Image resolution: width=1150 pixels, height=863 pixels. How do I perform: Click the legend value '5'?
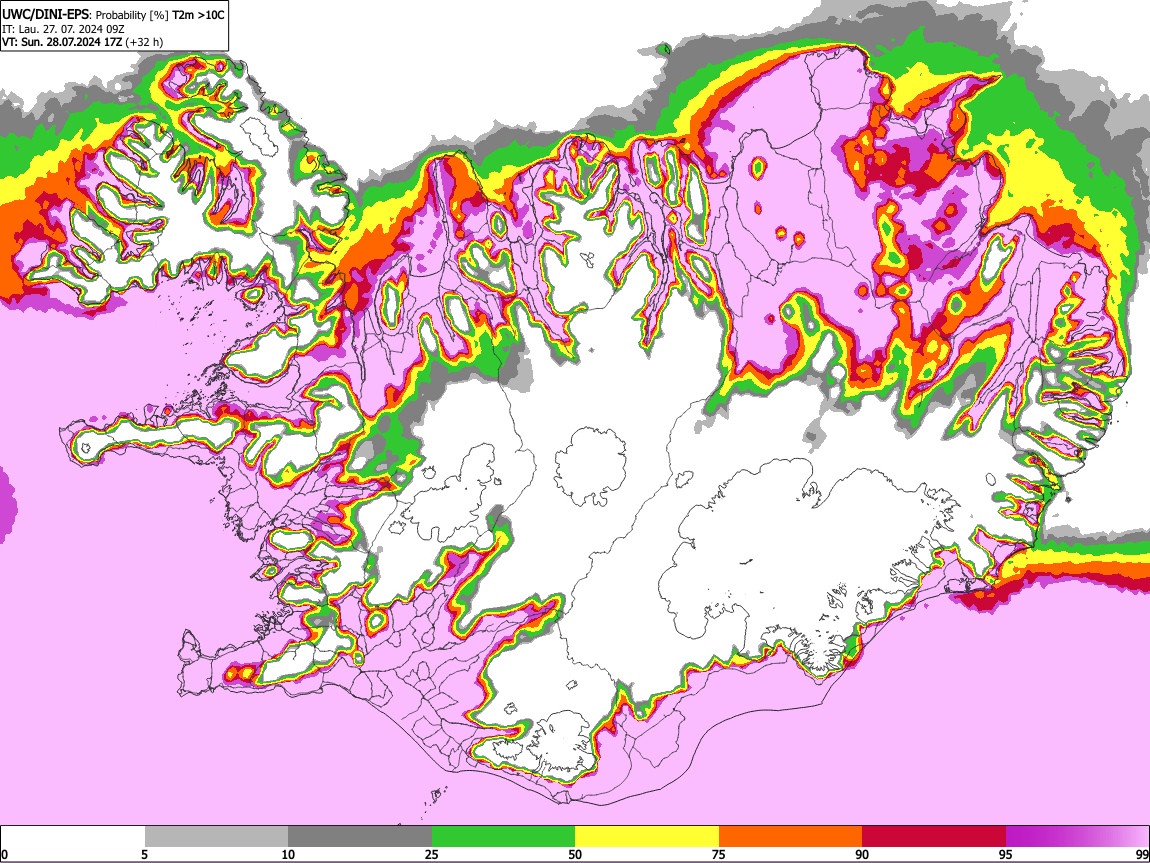144,855
